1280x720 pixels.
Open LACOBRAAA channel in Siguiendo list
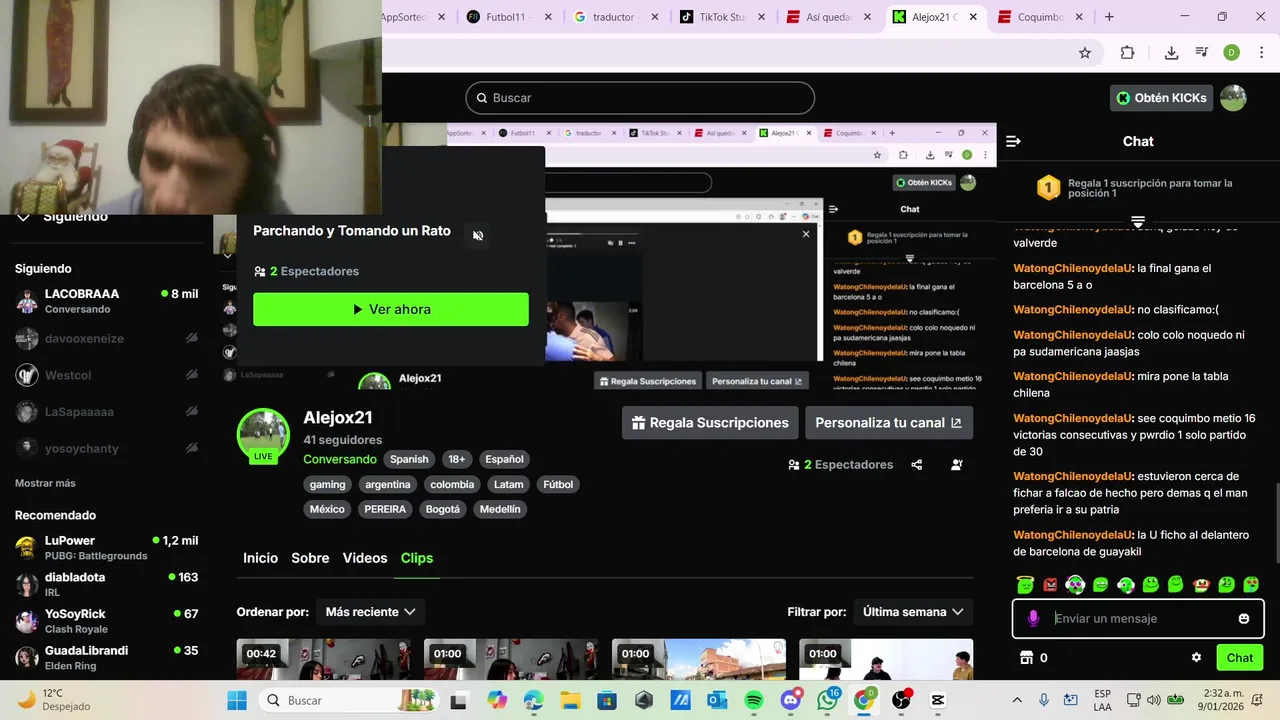pos(106,300)
